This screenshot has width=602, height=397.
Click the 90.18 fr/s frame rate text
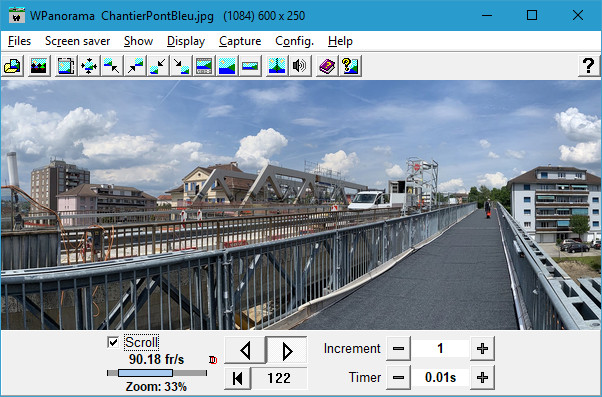(x=157, y=359)
